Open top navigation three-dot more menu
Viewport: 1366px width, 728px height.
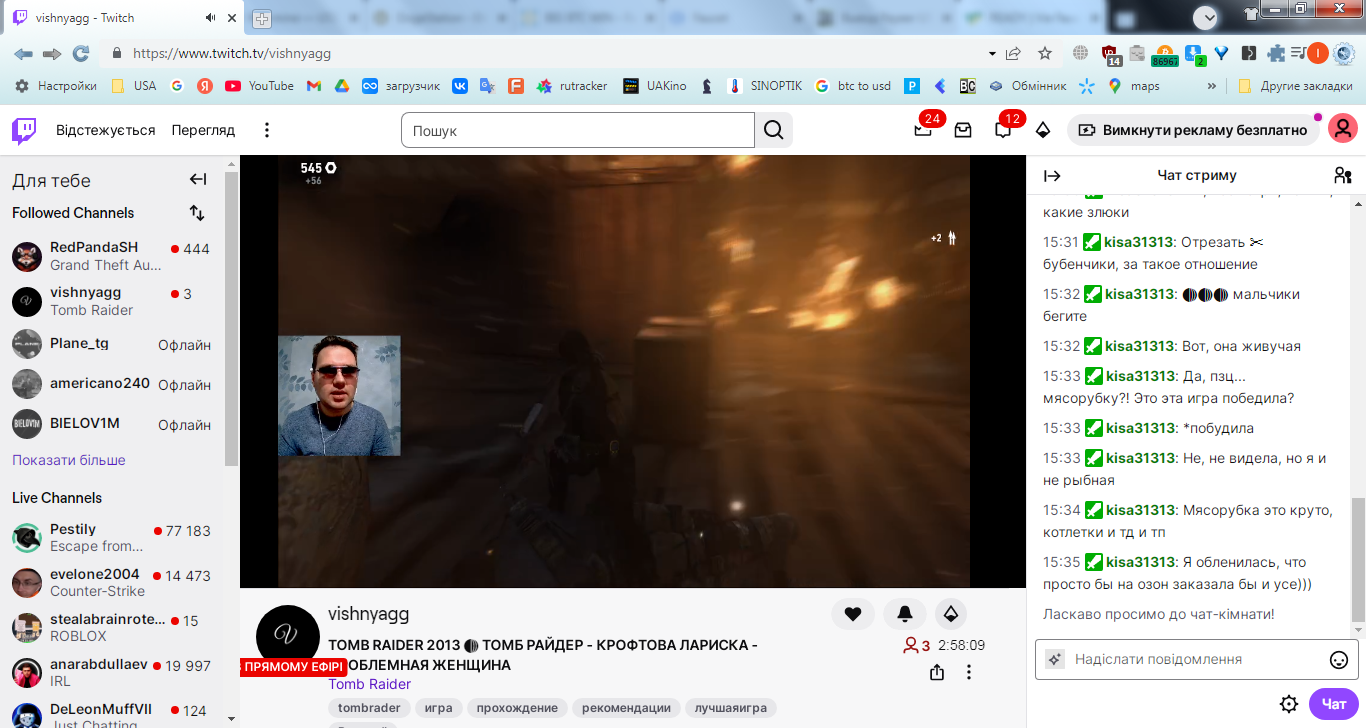pyautogui.click(x=267, y=130)
